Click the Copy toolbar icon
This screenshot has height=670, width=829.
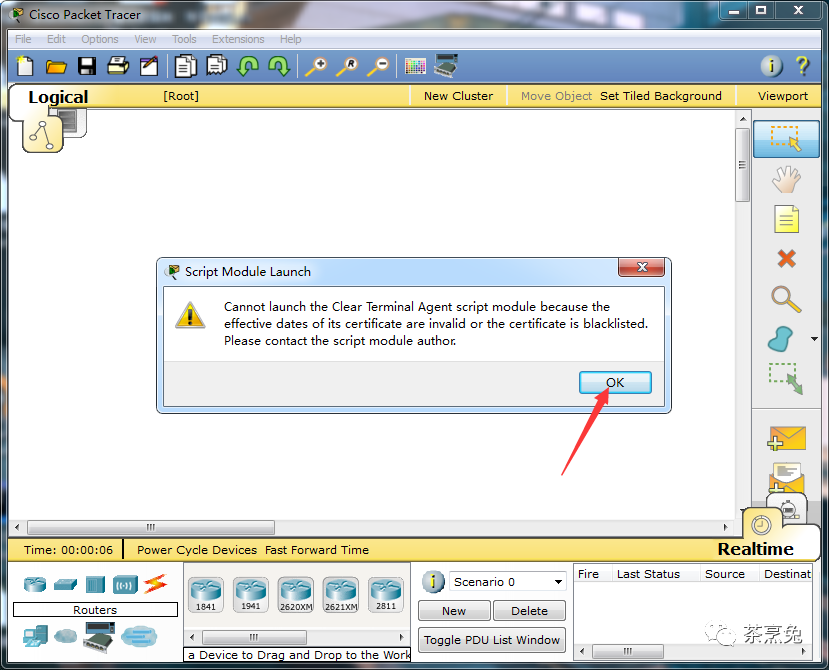point(186,67)
